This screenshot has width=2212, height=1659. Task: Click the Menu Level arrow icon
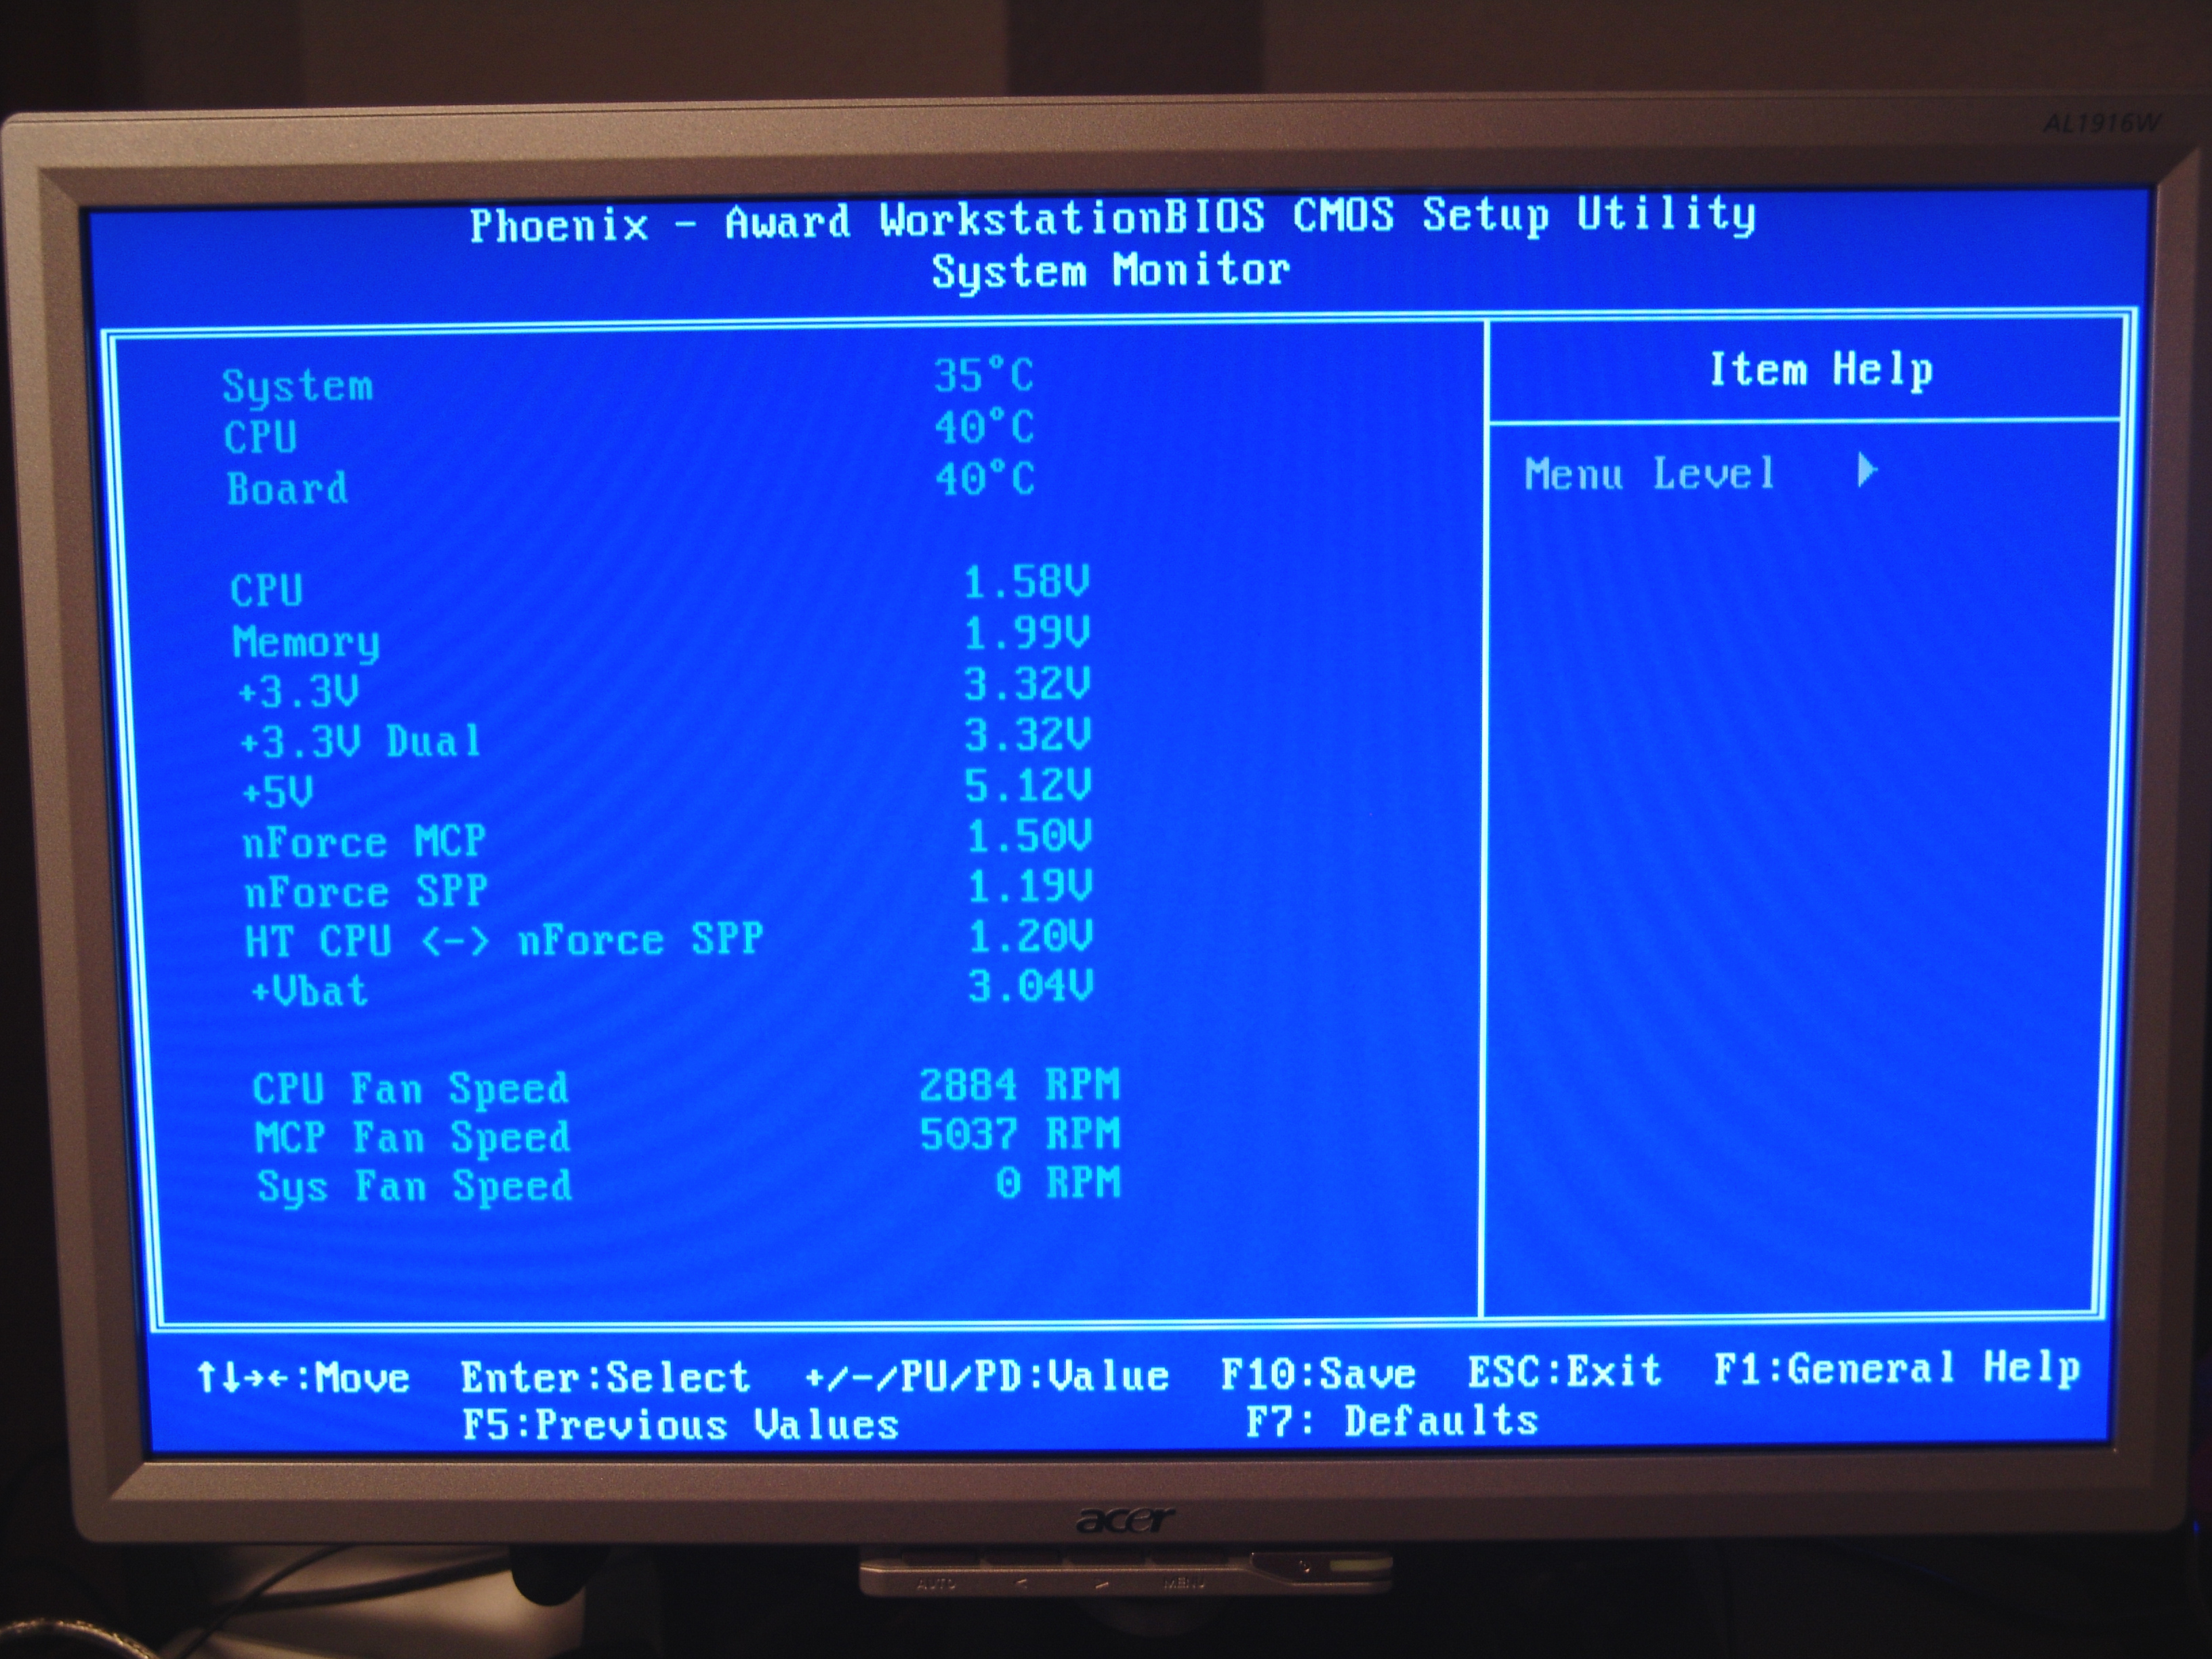pyautogui.click(x=1866, y=470)
